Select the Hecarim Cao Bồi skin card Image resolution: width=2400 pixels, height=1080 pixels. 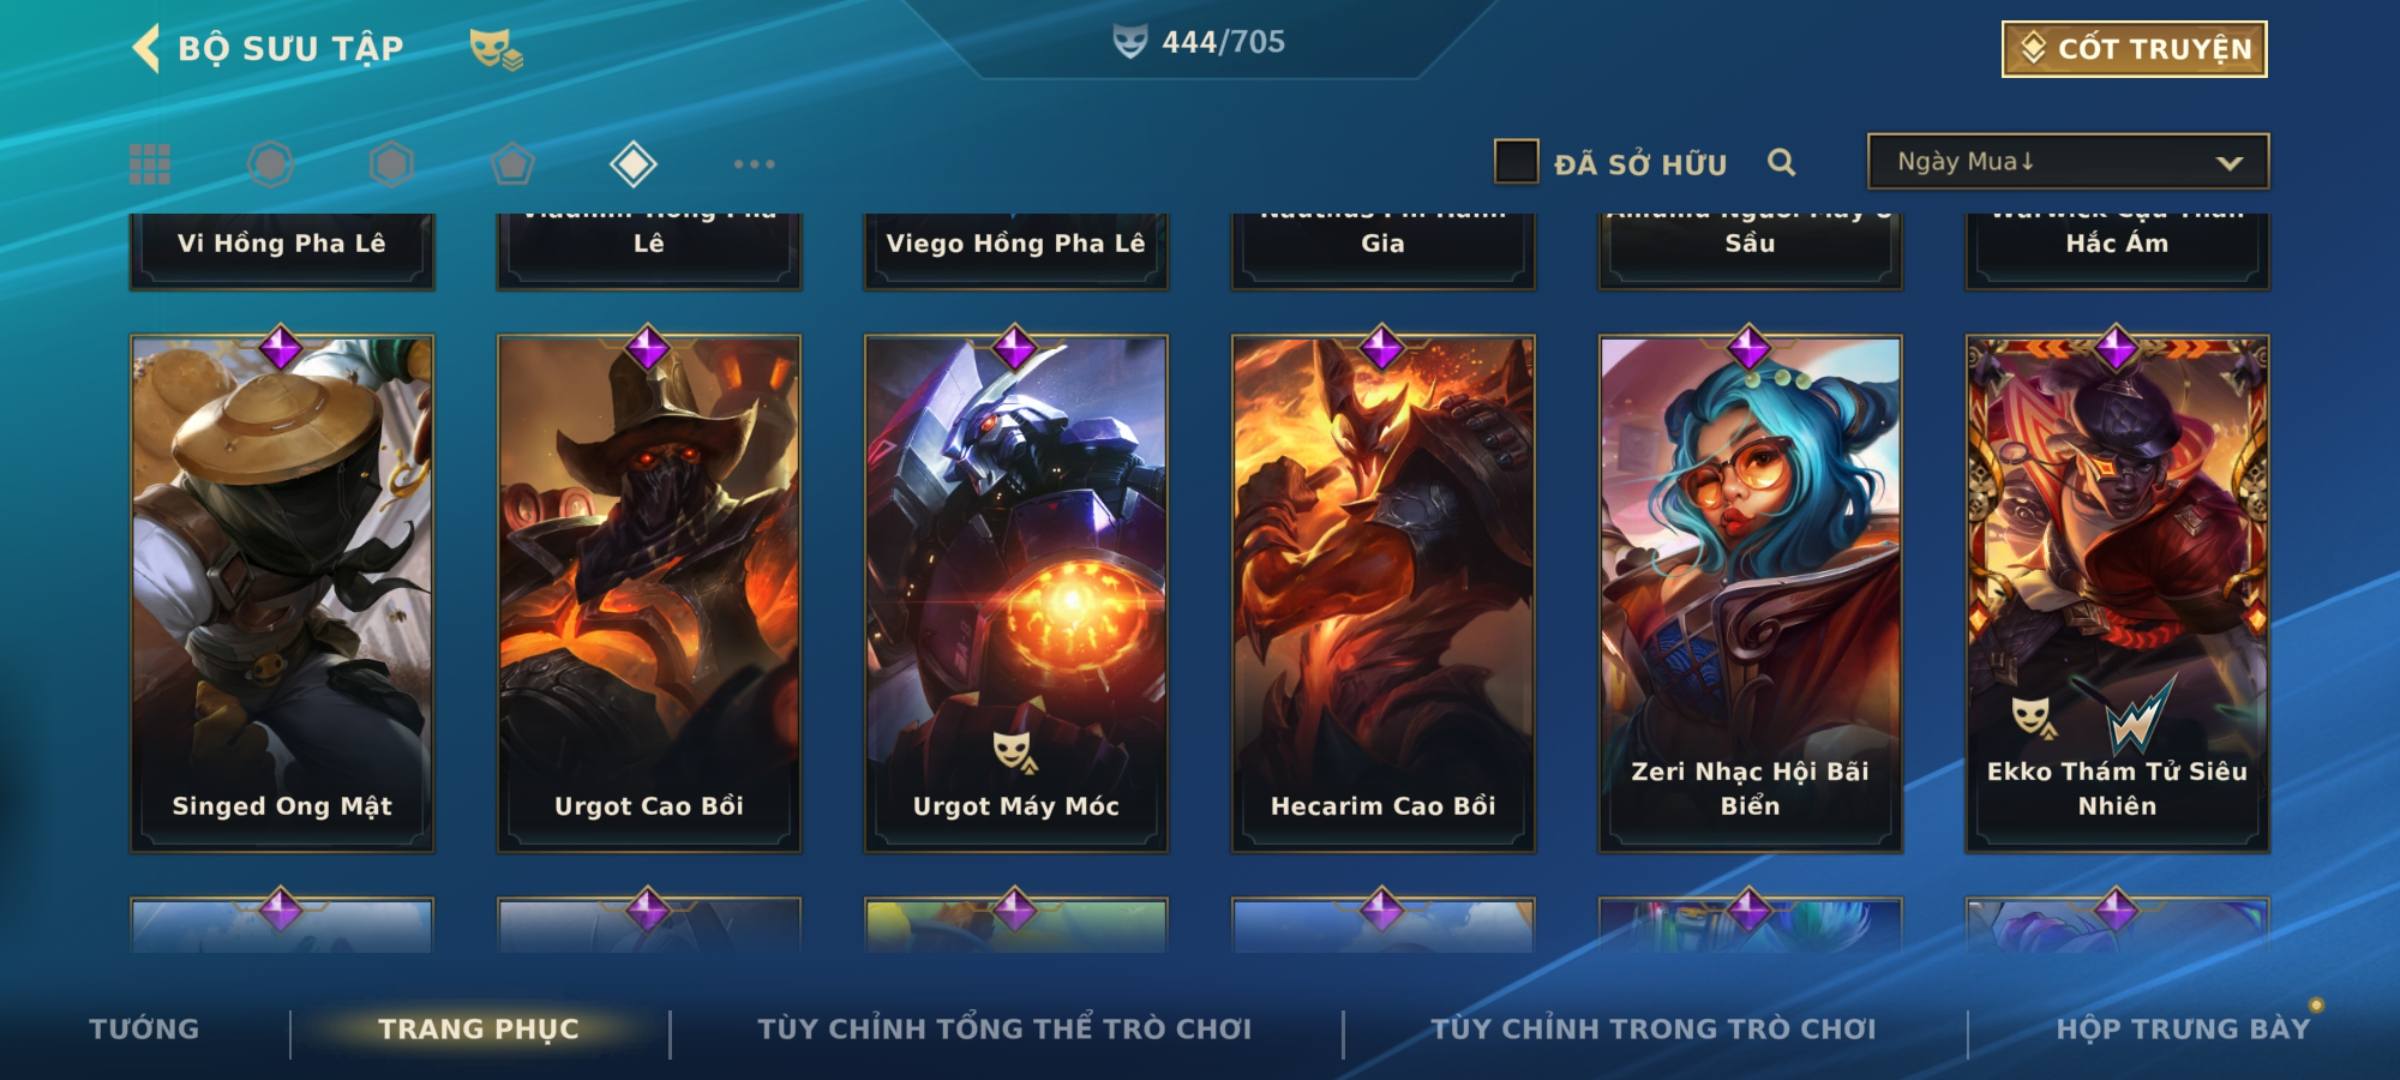1383,594
